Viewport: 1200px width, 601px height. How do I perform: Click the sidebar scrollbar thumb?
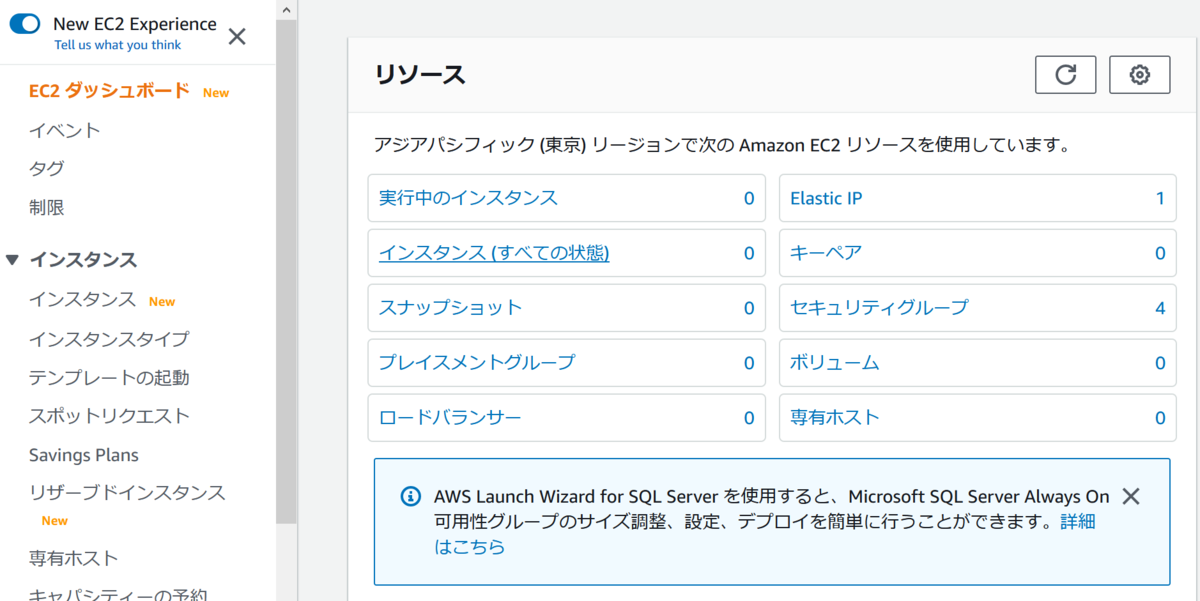click(x=286, y=270)
